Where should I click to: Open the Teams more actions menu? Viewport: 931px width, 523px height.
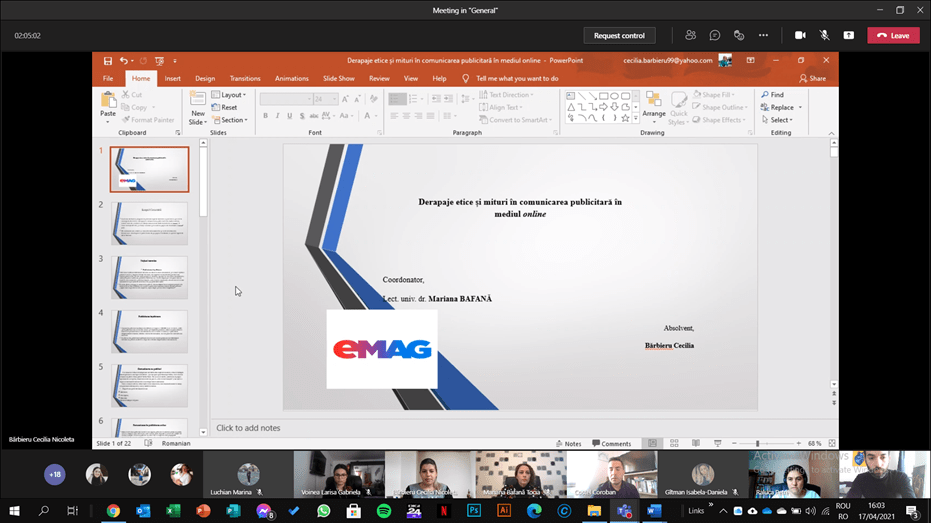click(763, 35)
